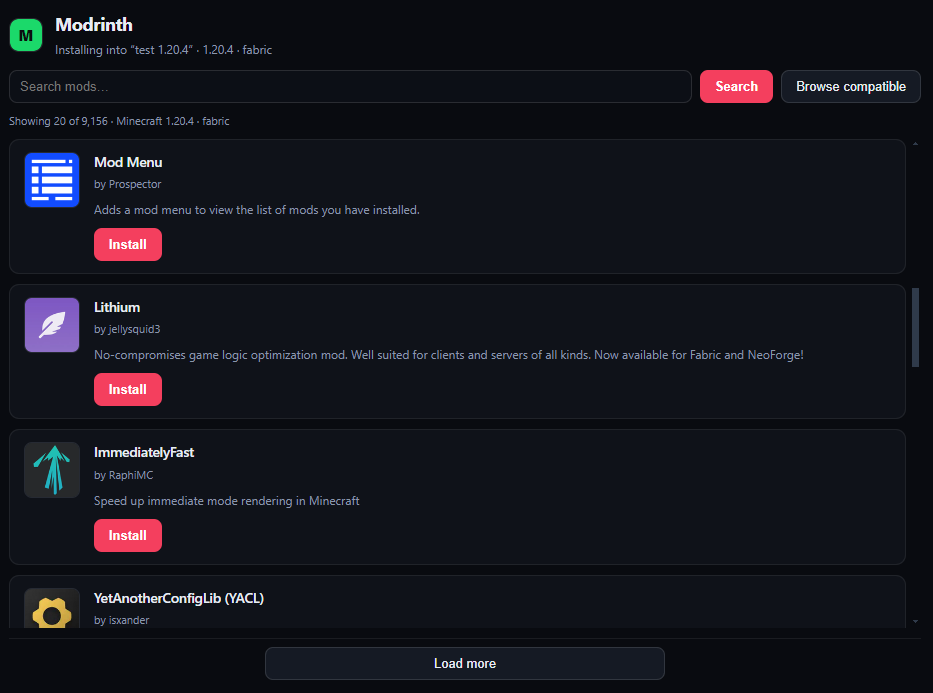The image size is (933, 693).
Task: Click the red Search button
Action: pos(736,86)
